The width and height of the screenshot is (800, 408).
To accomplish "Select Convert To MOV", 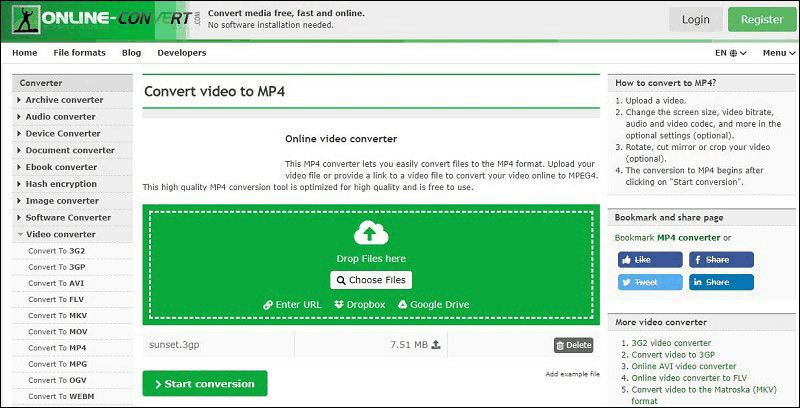I will pos(58,332).
